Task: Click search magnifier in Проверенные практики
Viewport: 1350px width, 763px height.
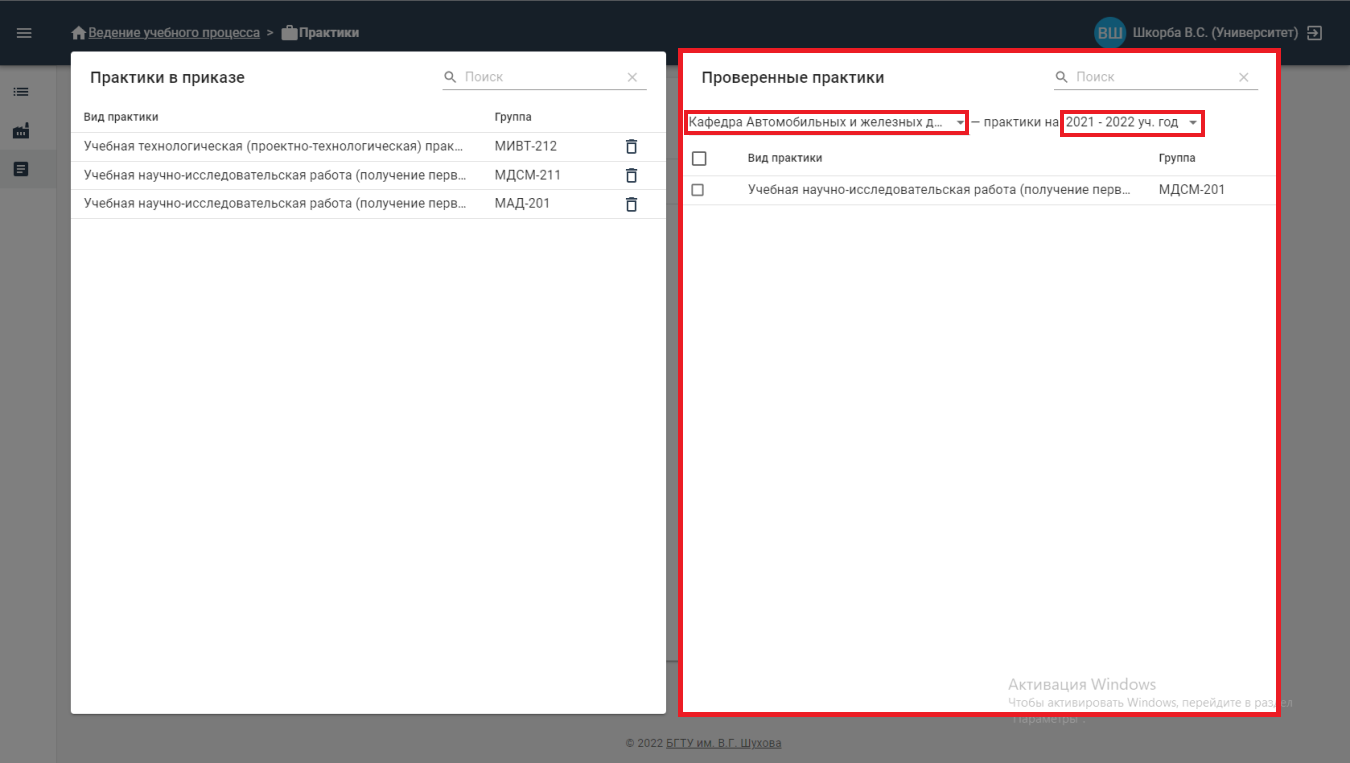Action: 1062,77
